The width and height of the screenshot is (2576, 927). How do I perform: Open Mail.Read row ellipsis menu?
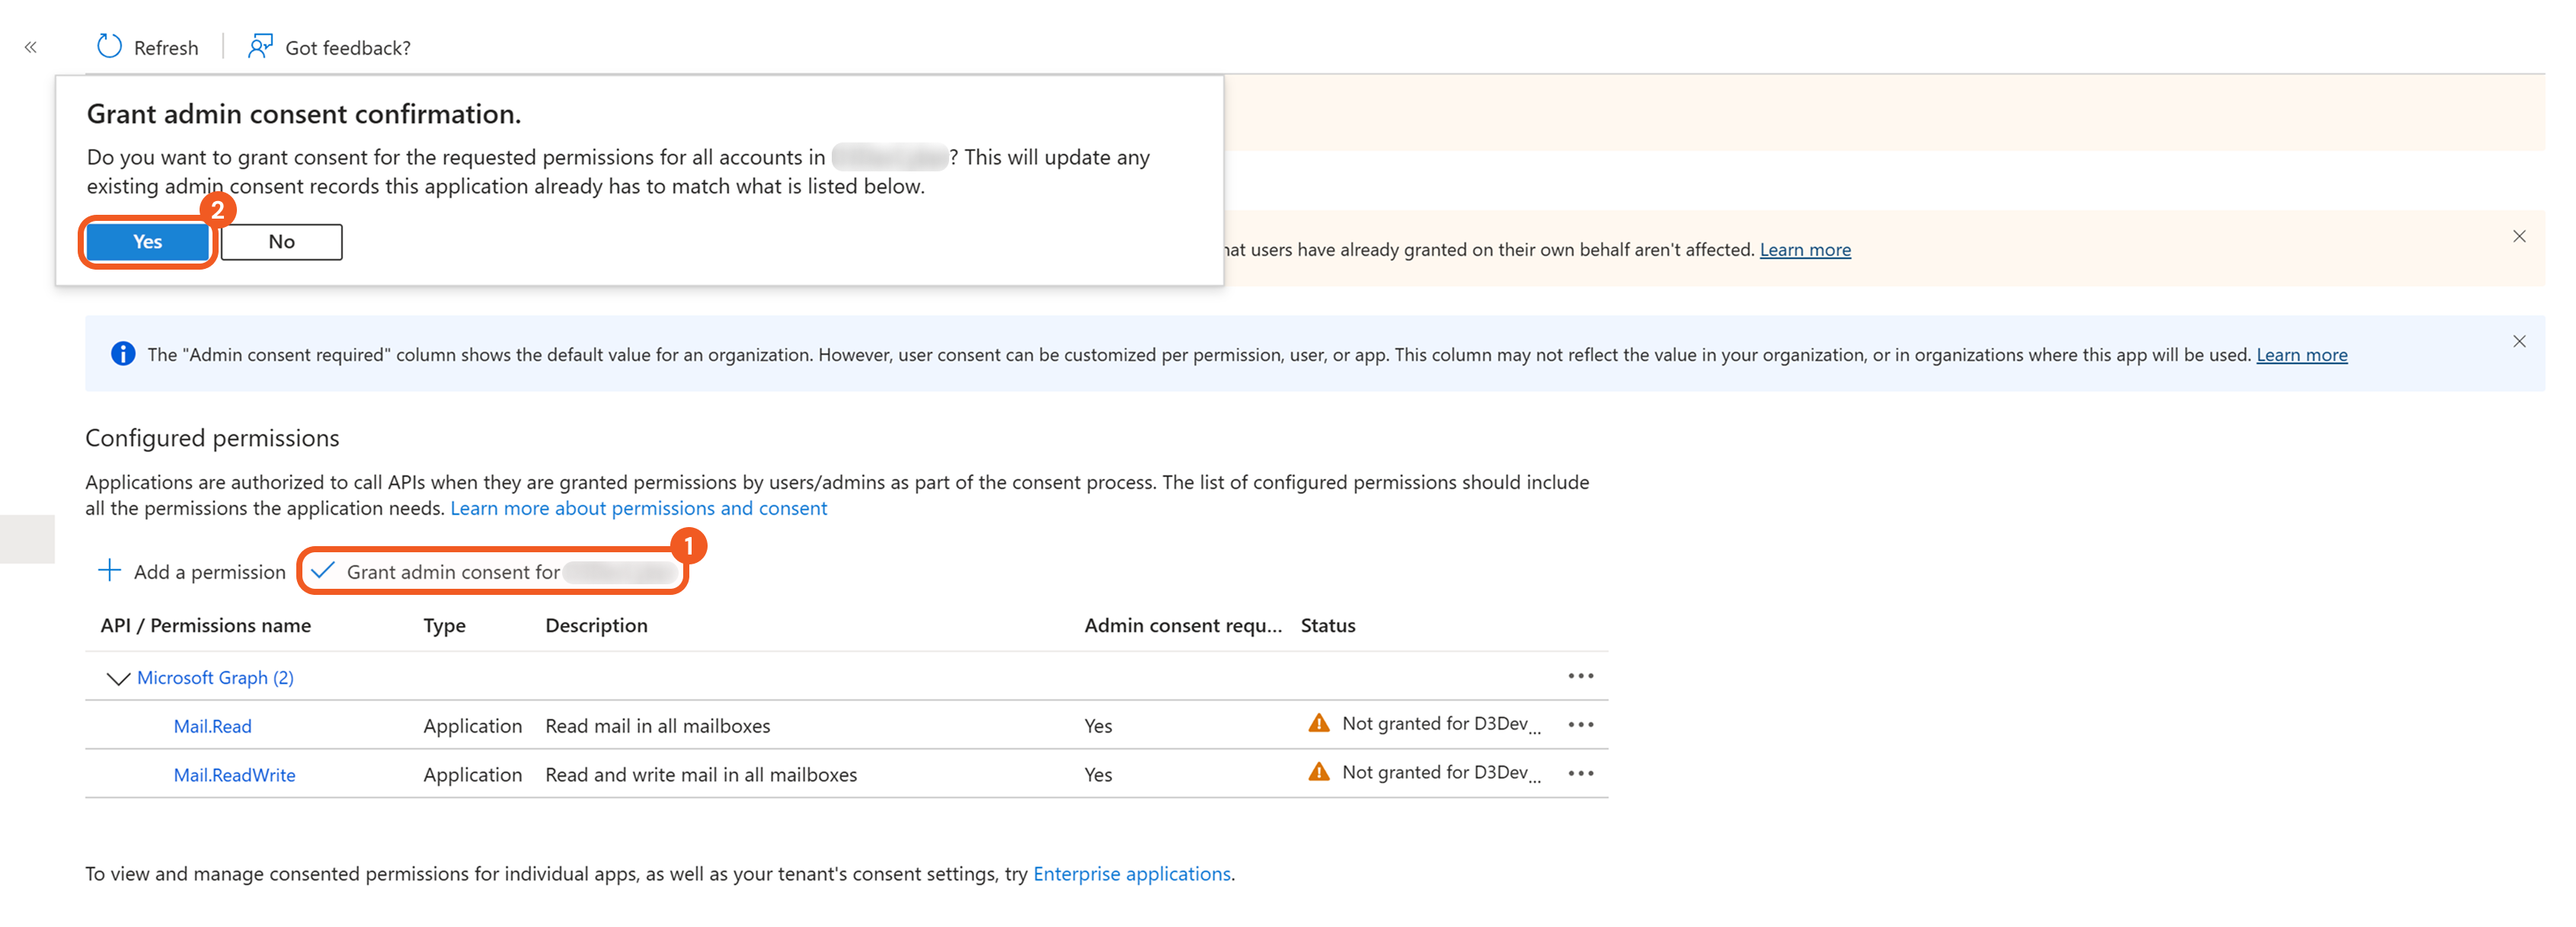click(x=1580, y=725)
